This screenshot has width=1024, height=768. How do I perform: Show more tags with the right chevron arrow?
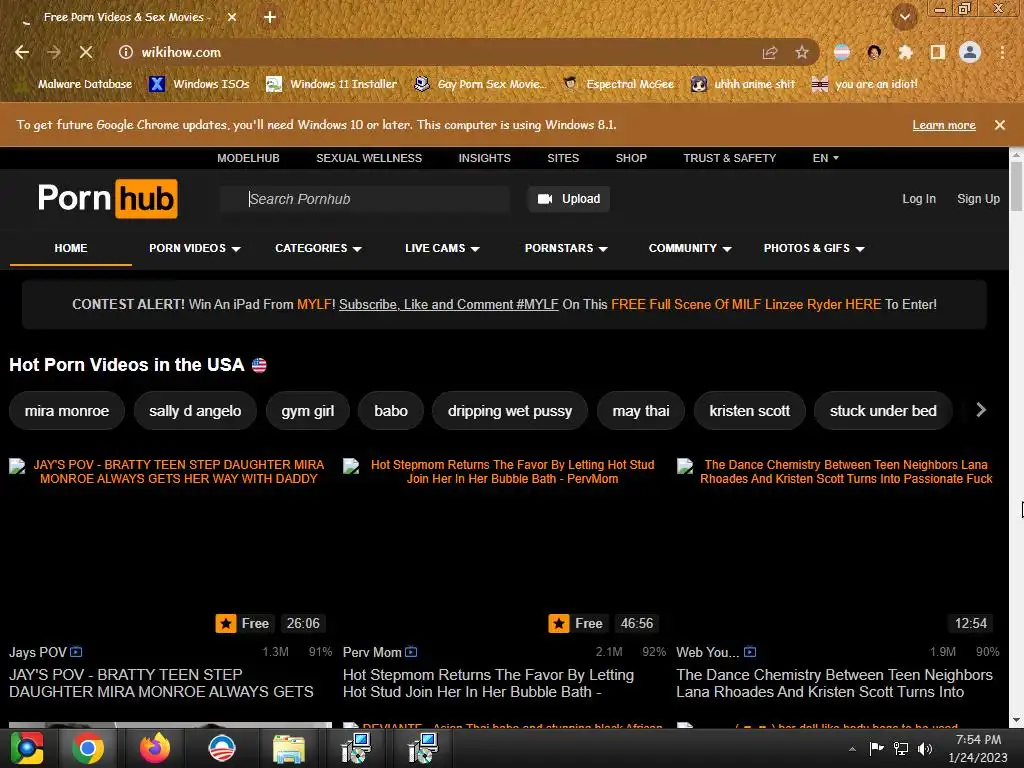click(981, 410)
